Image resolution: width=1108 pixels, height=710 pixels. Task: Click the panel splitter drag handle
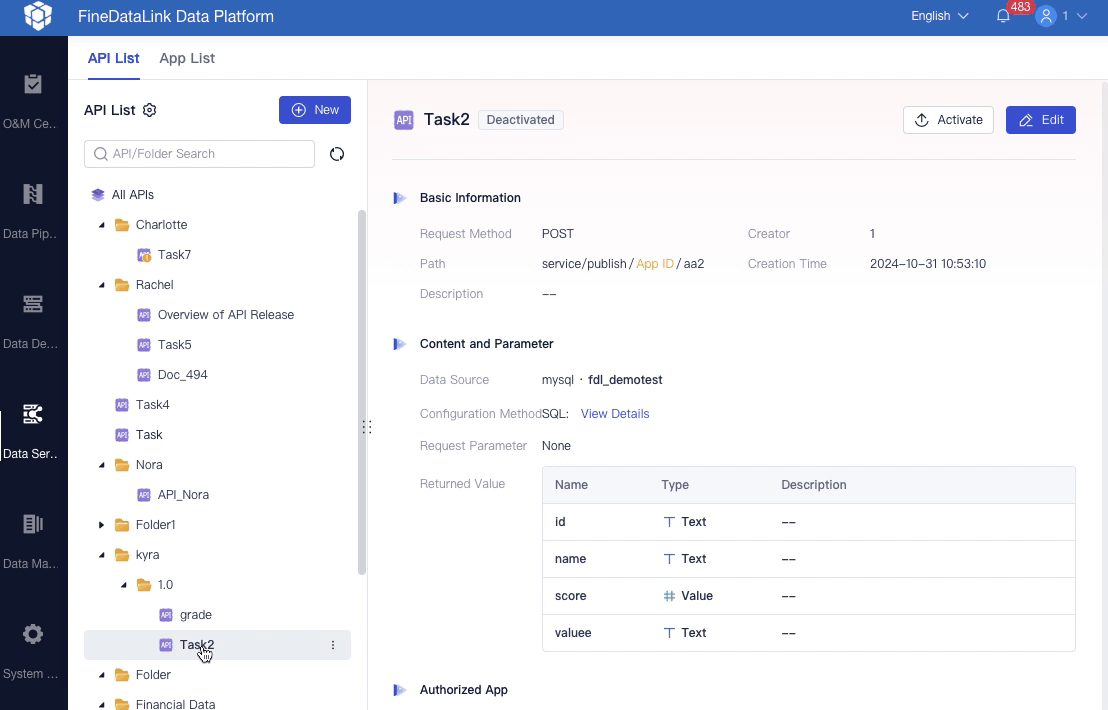point(367,427)
